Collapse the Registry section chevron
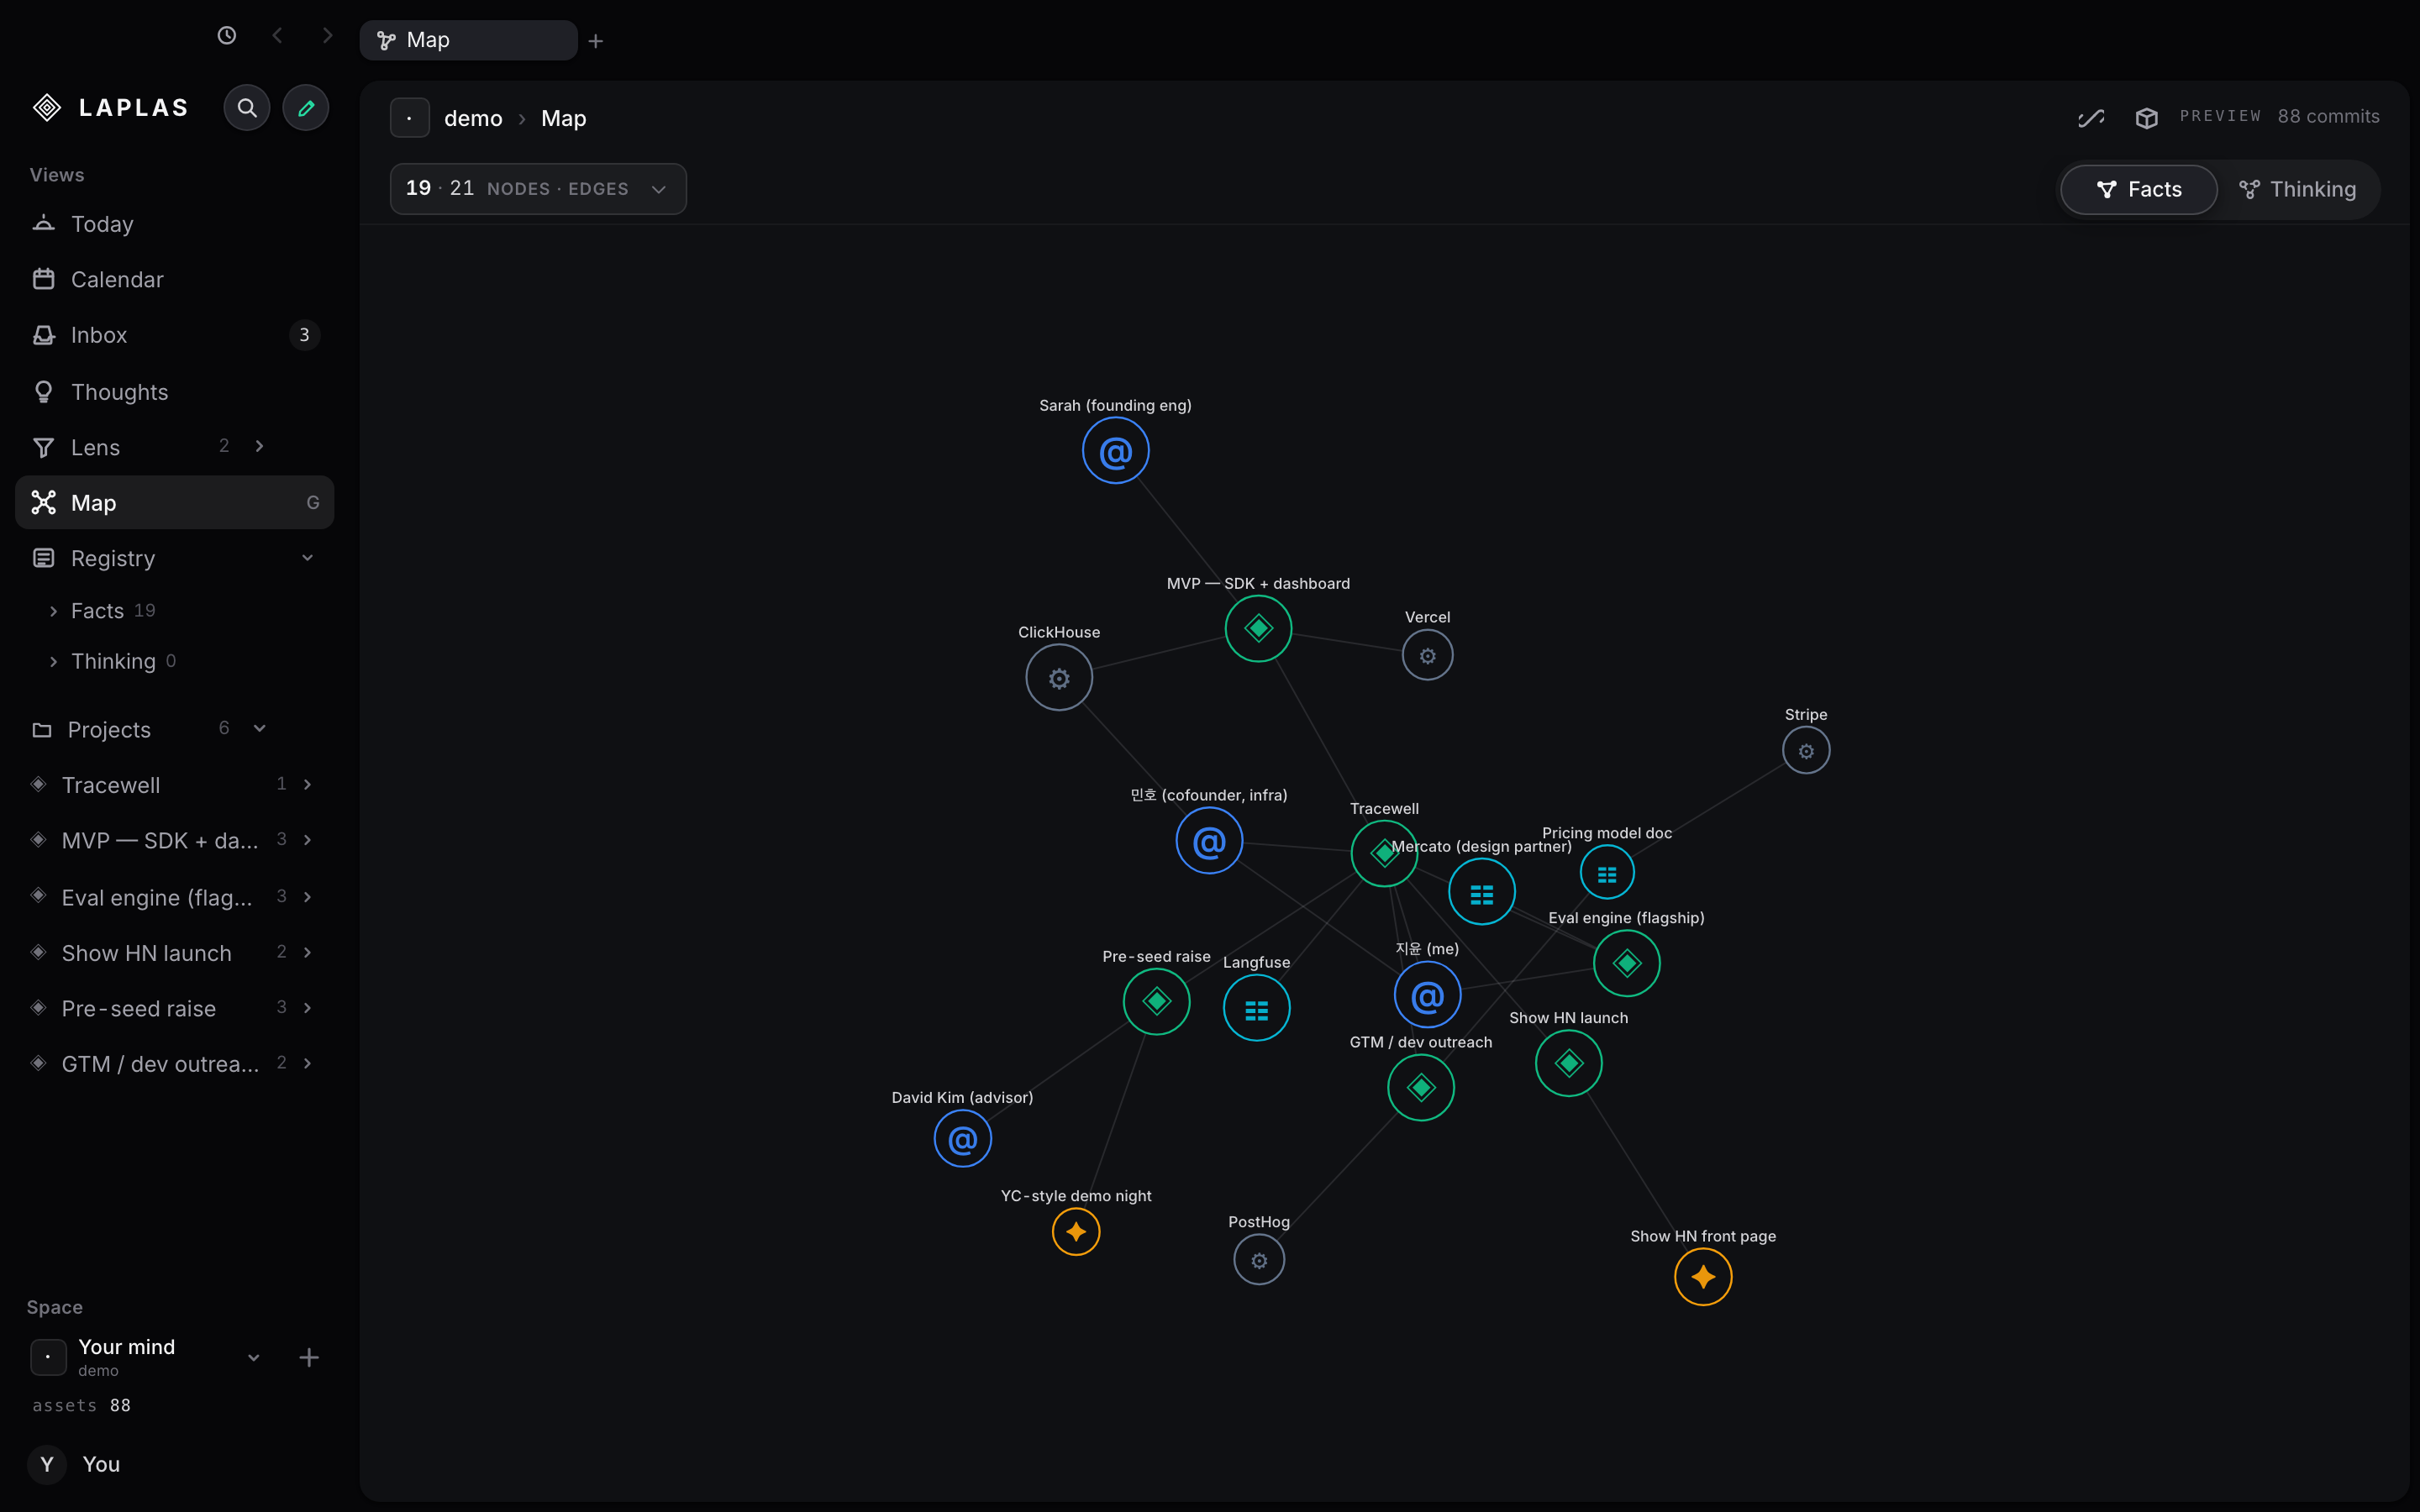 pos(307,558)
